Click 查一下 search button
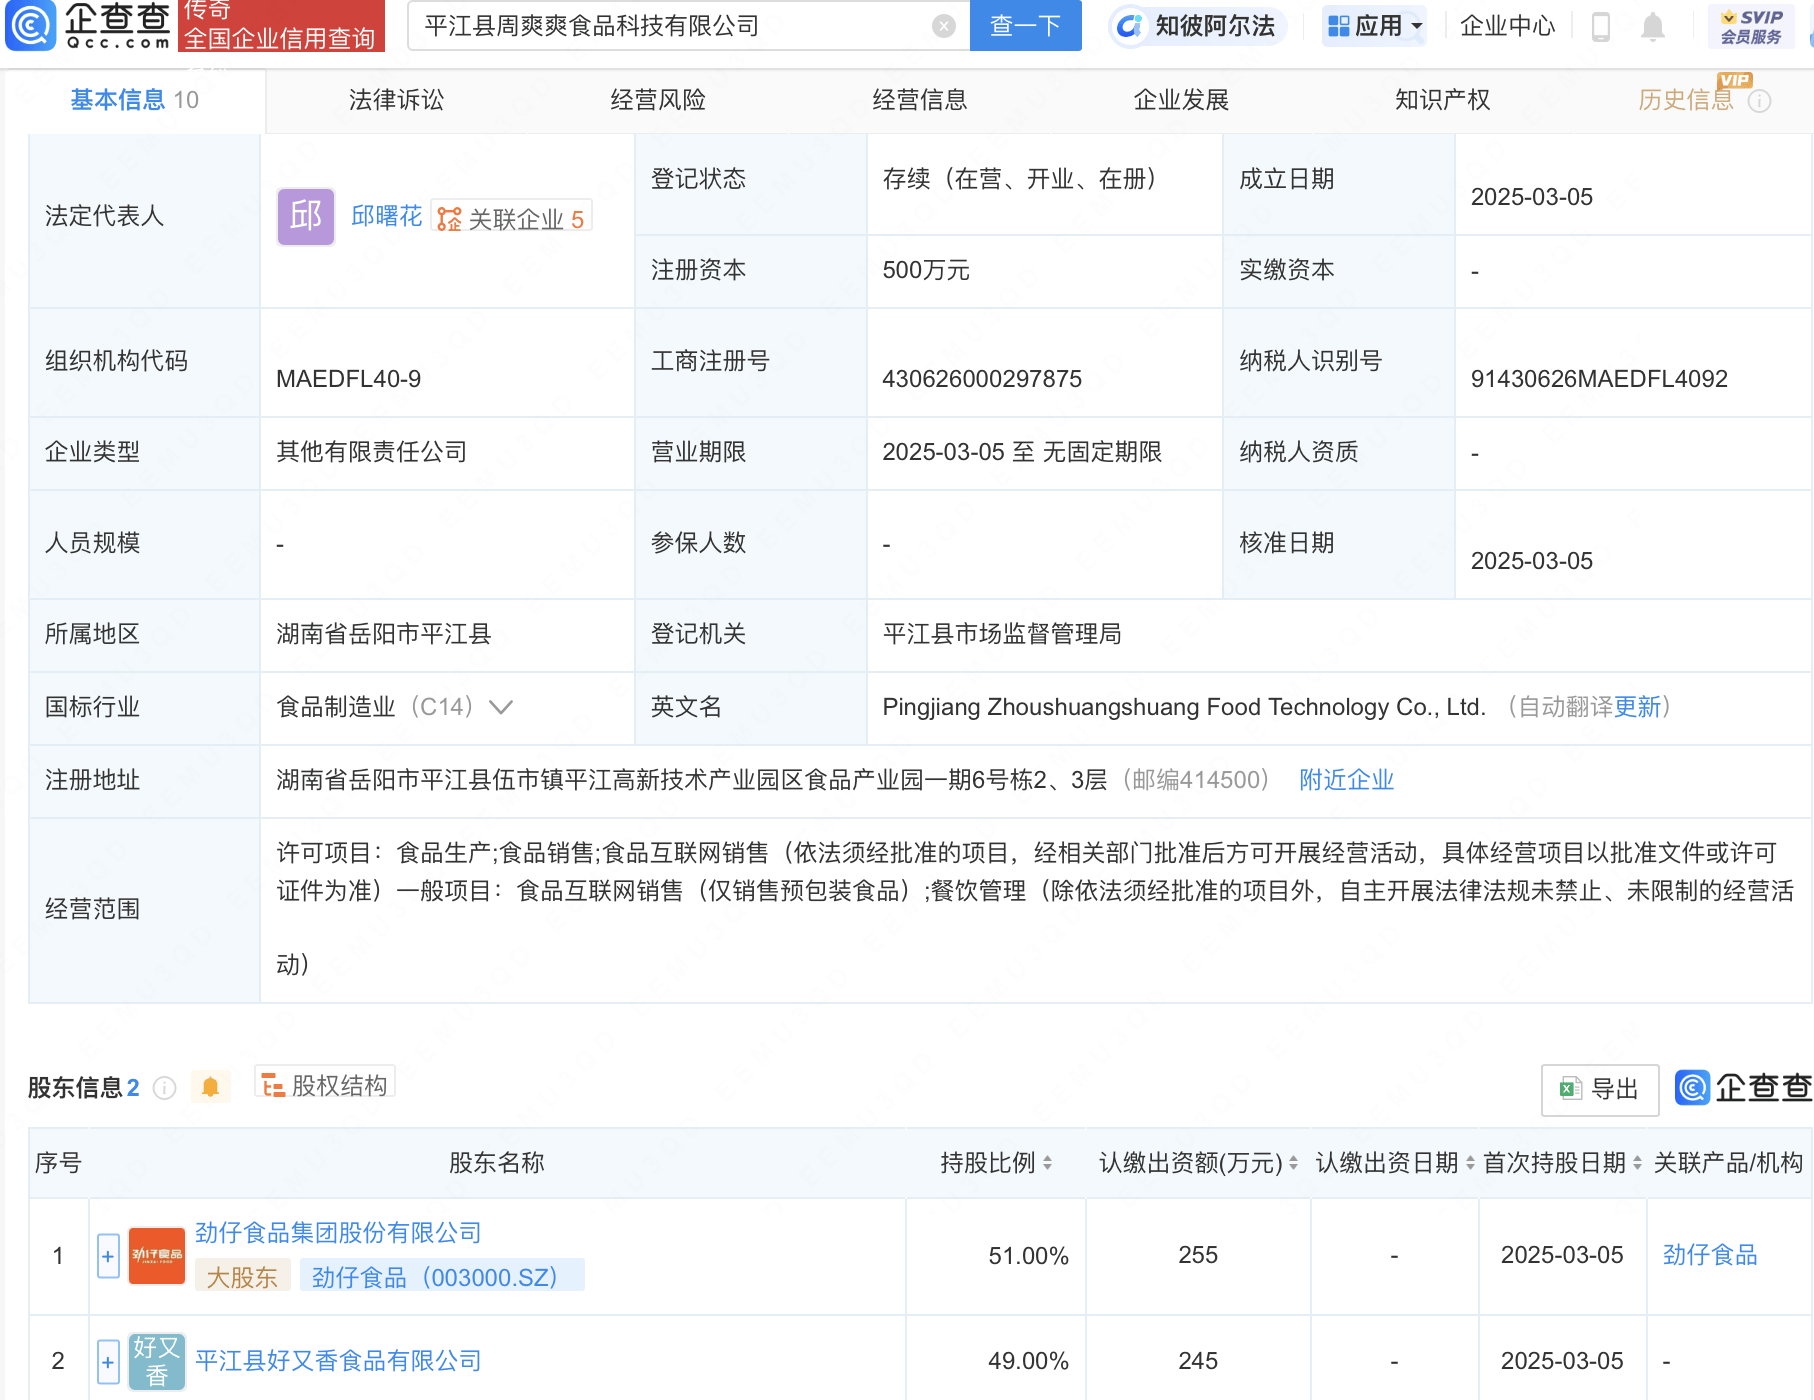This screenshot has height=1400, width=1814. [x=1026, y=26]
